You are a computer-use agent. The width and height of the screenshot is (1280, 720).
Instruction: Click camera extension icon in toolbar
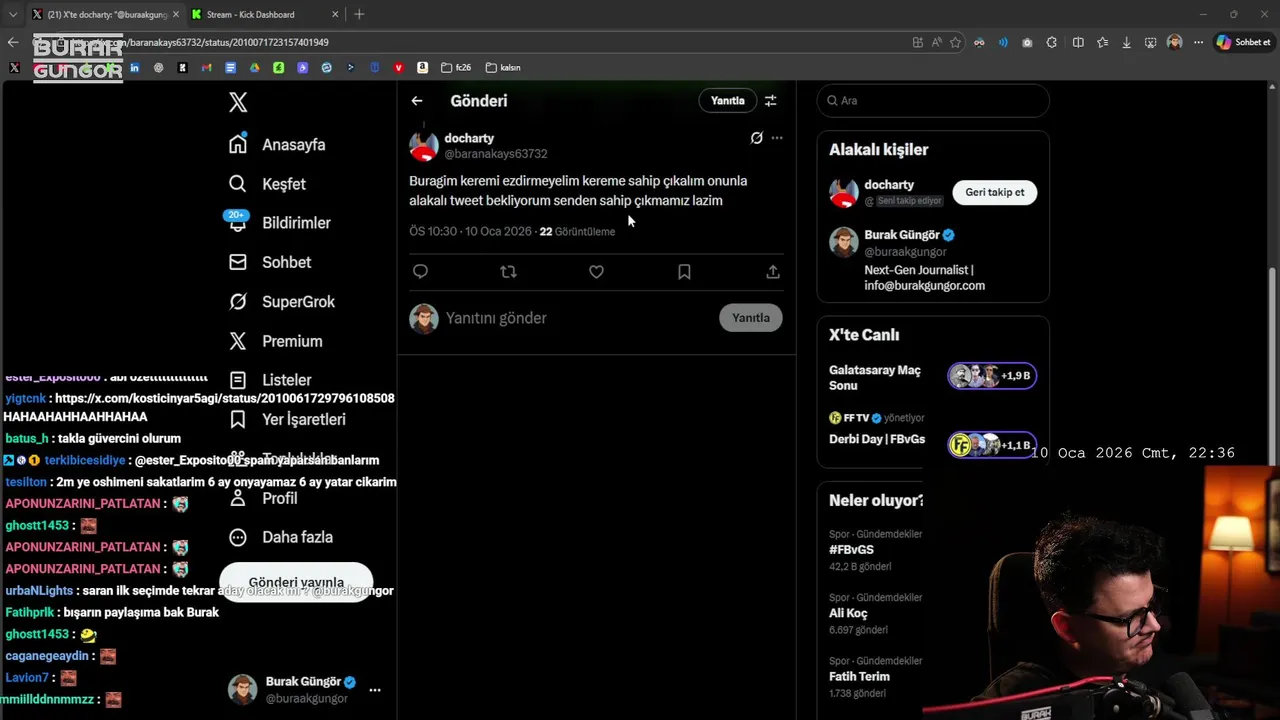coord(1027,42)
